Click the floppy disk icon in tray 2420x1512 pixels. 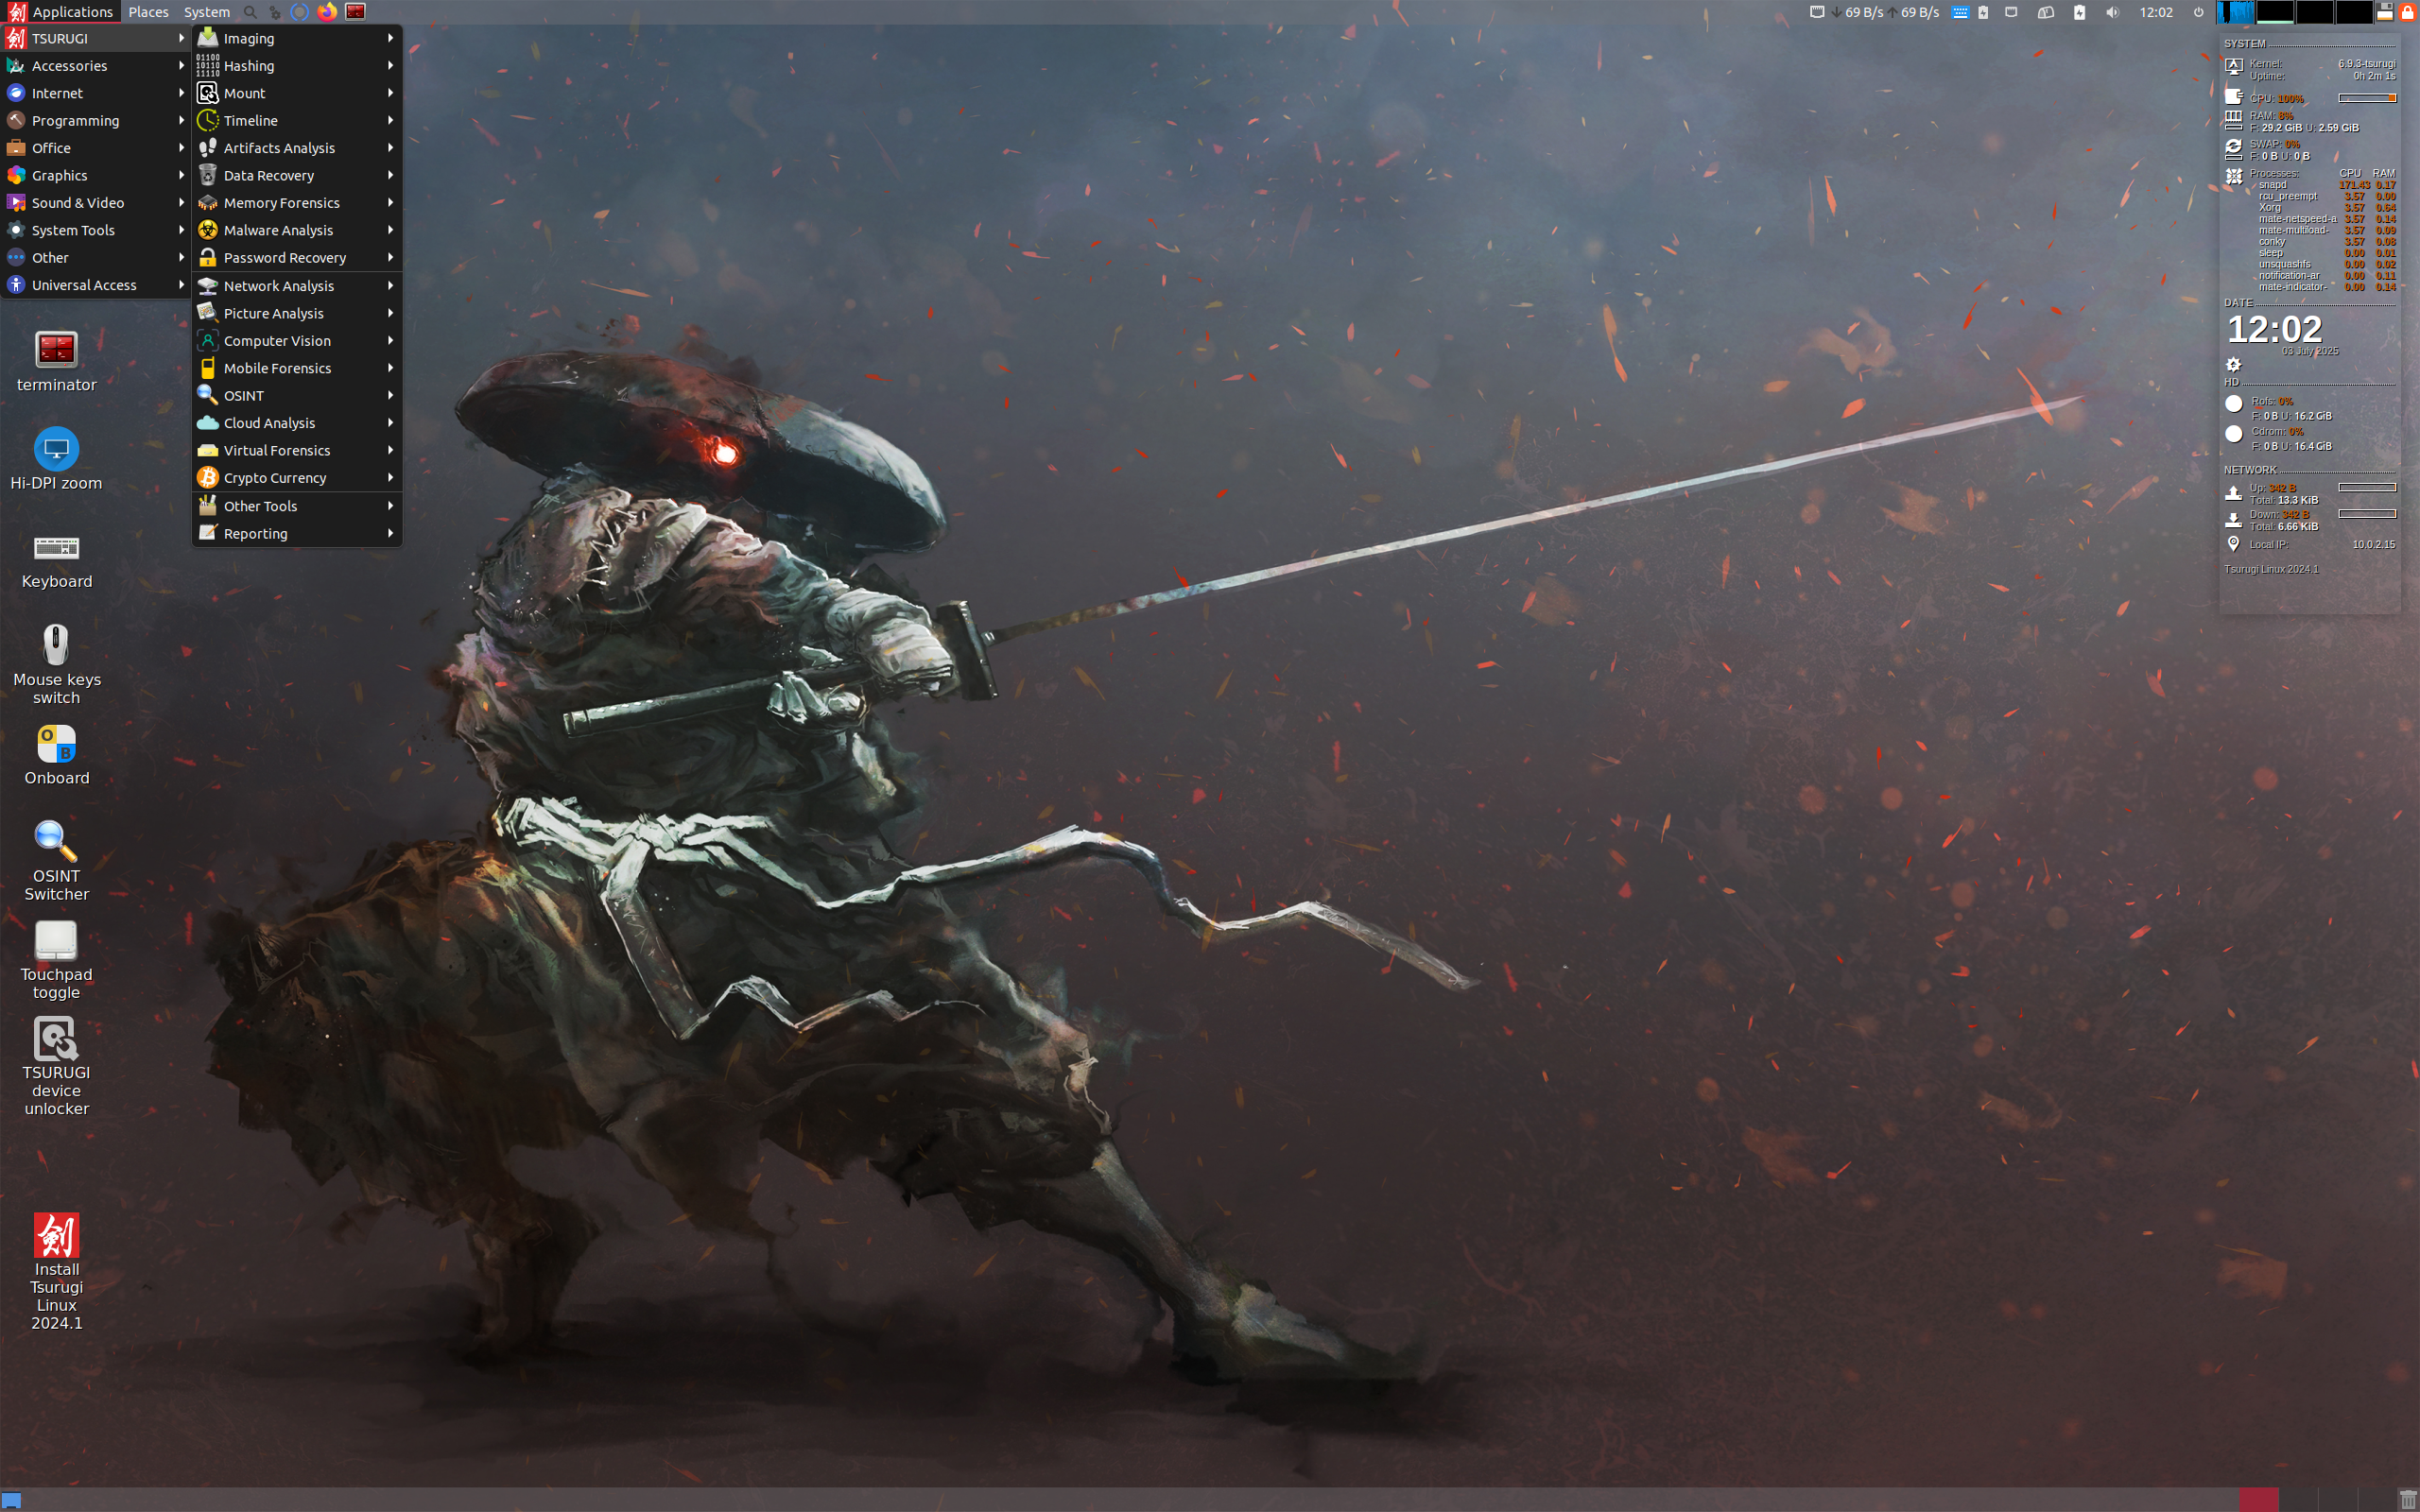pyautogui.click(x=2385, y=12)
